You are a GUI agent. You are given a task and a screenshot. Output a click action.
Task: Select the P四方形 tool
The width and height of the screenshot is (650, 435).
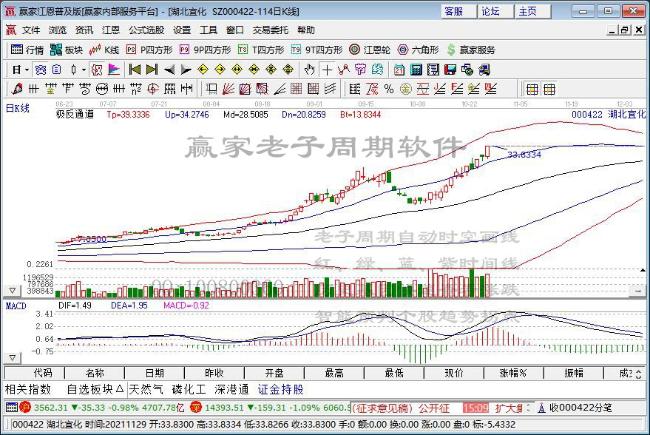click(150, 49)
